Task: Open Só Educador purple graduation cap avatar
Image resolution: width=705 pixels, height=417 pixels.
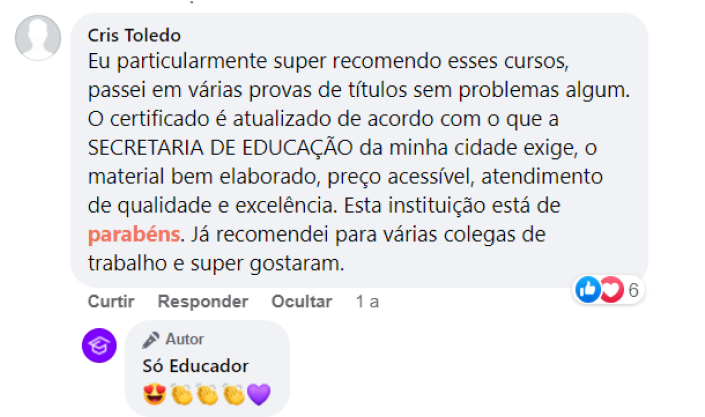Action: pyautogui.click(x=99, y=345)
